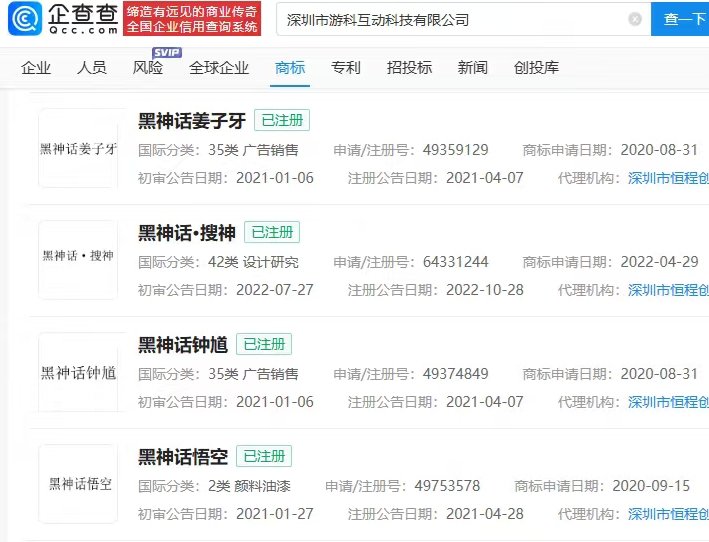Open the 企业 tab
Screen dimensions: 709x542
point(36,68)
